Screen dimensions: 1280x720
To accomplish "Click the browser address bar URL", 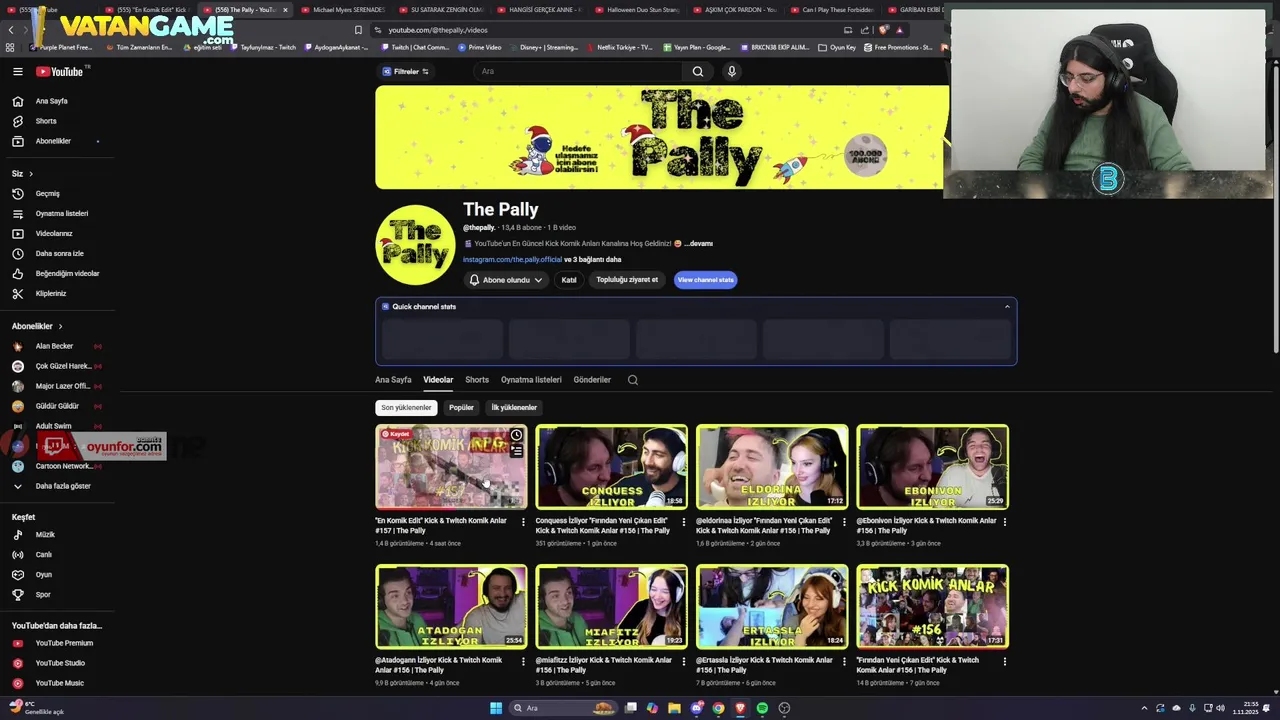I will pos(438,30).
